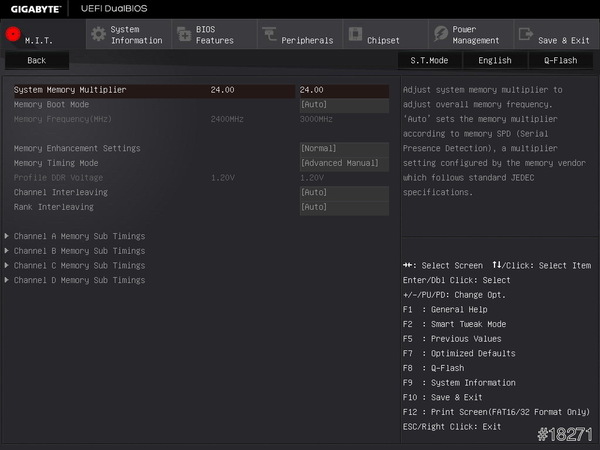Click the M.I.T. red circle icon
This screenshot has width=600, height=450.
tap(13, 34)
